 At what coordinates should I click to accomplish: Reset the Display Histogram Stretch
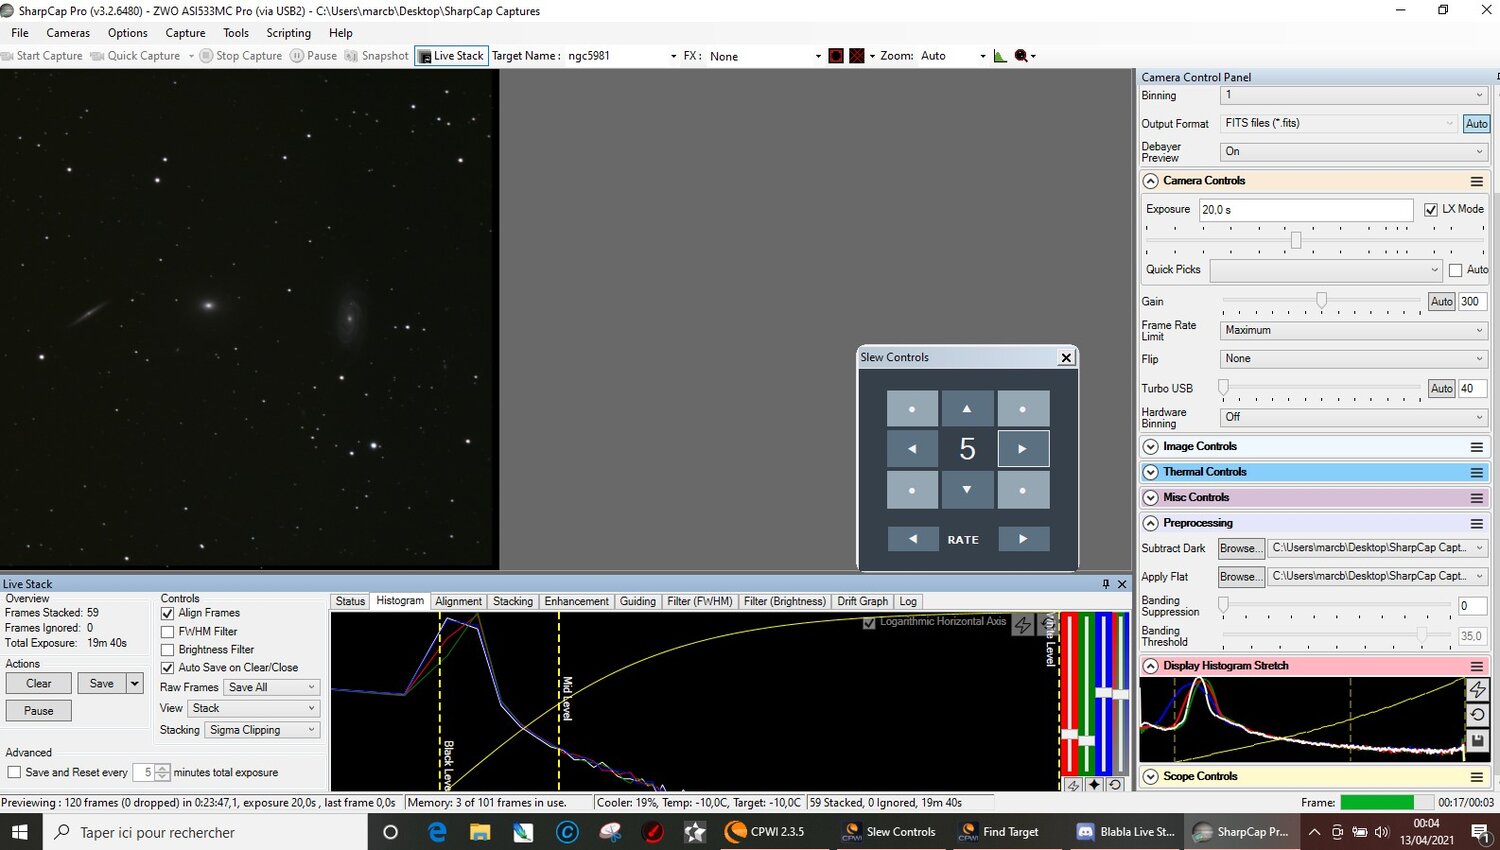click(x=1476, y=714)
